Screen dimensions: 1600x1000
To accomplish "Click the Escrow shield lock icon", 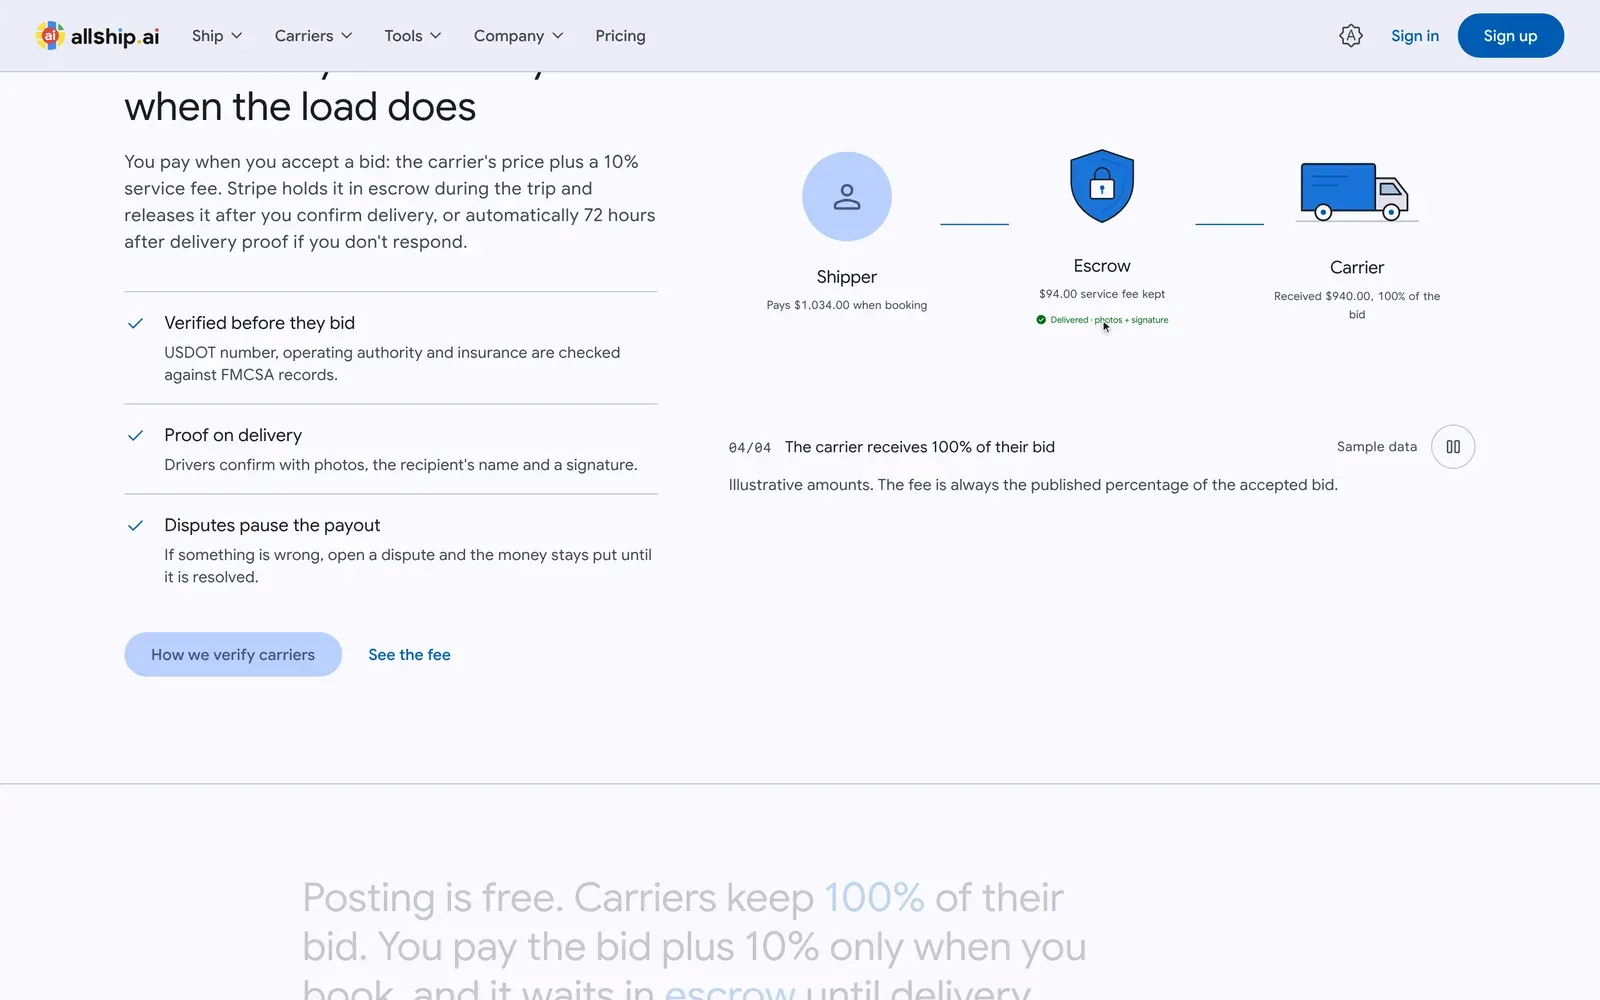I will point(1102,186).
